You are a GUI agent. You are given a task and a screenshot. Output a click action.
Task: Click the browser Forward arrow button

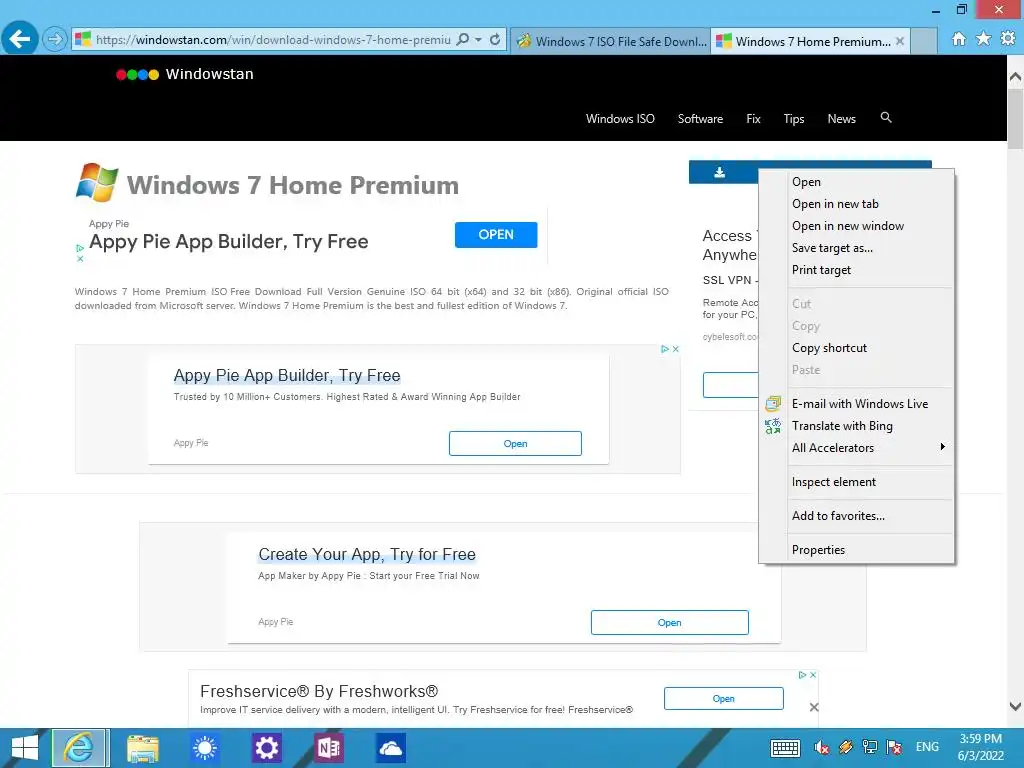(x=55, y=39)
